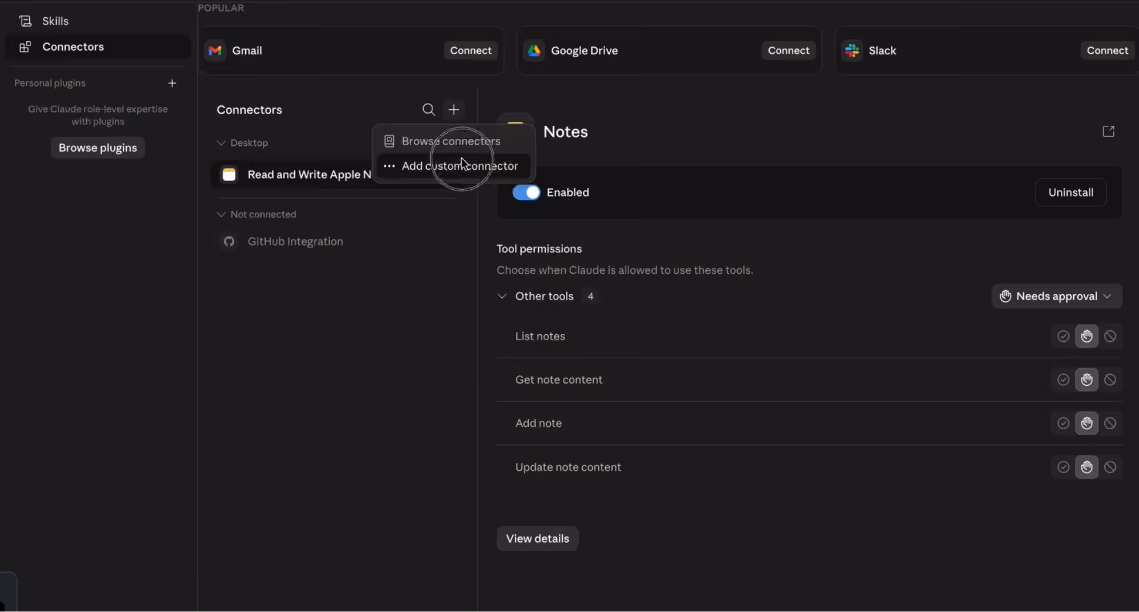This screenshot has width=1139, height=612.
Task: Click the Gmail logo icon
Action: pos(215,51)
